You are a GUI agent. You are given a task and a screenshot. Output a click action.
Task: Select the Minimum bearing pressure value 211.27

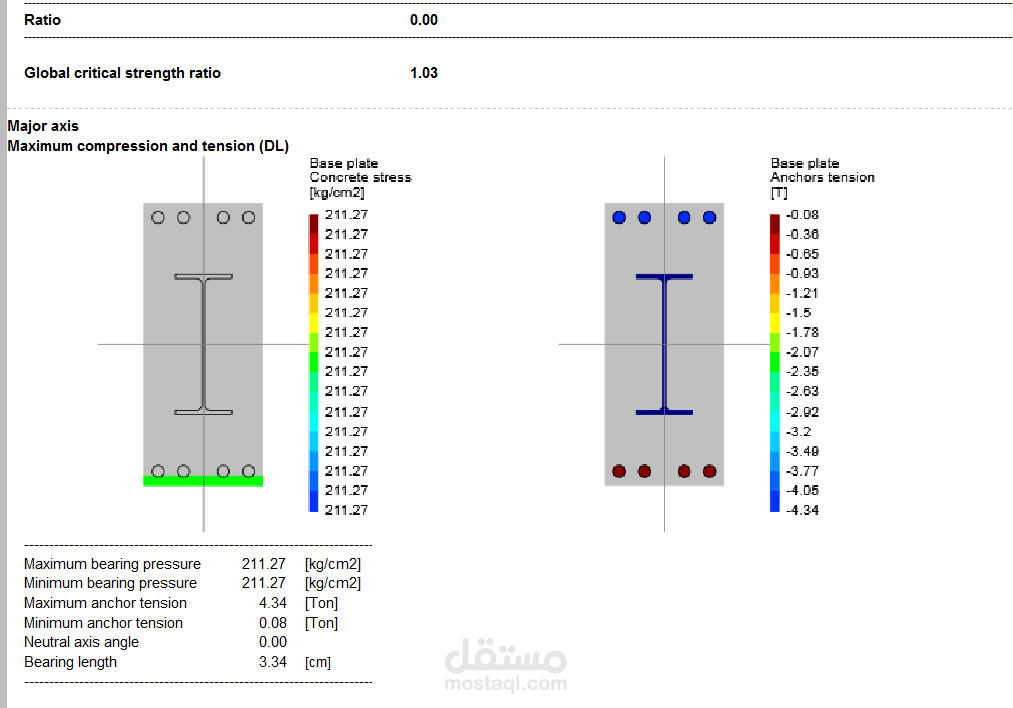click(x=264, y=583)
